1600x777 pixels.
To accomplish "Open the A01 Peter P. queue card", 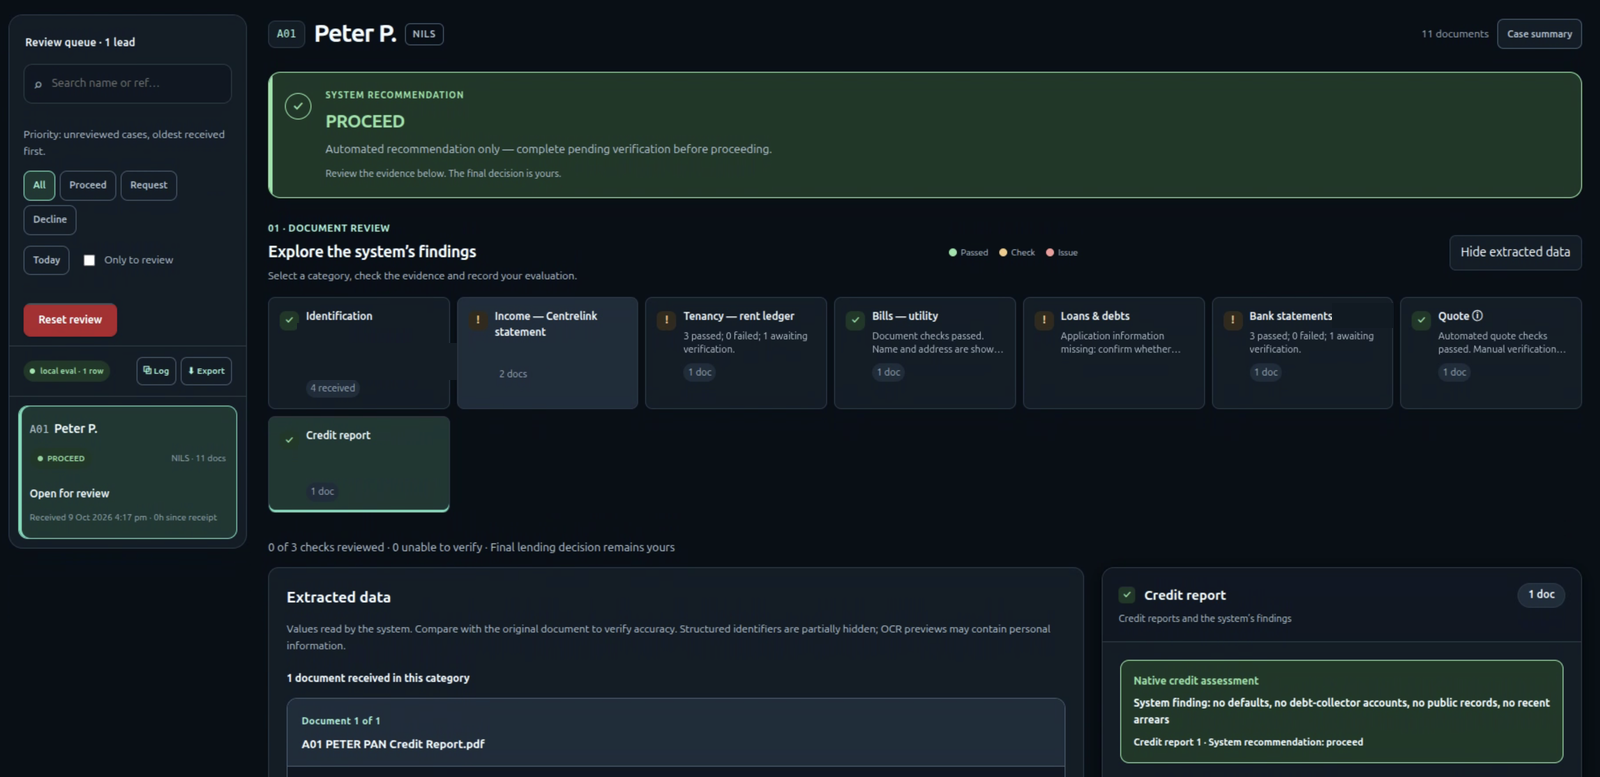I will 128,472.
